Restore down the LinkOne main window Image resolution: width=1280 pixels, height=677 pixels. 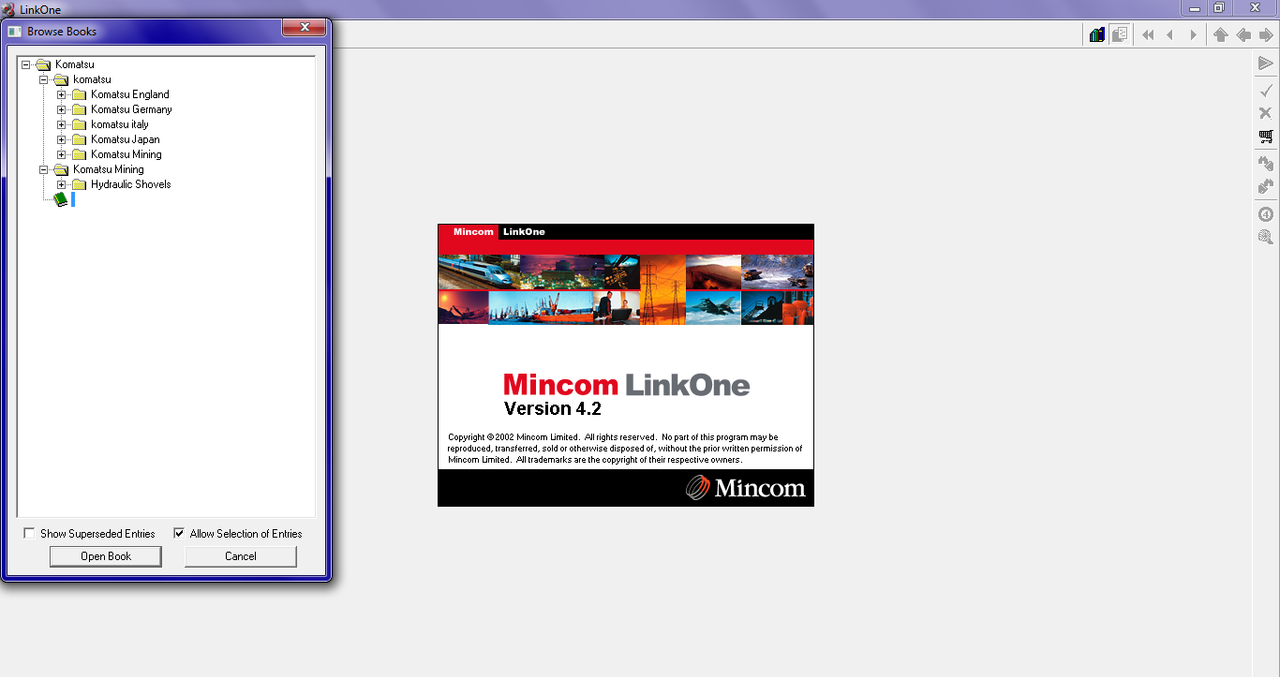pyautogui.click(x=1219, y=8)
